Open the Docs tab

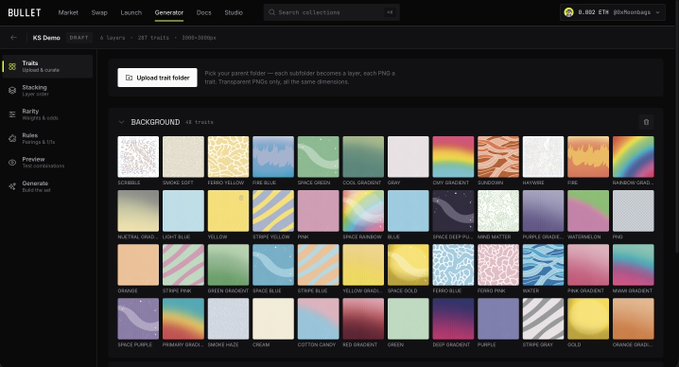[x=204, y=13]
